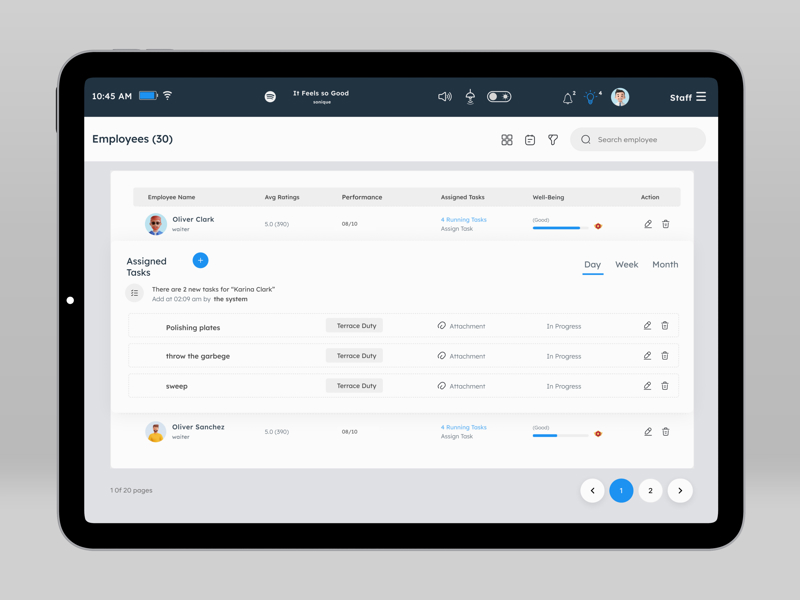Open the employee filter icon
The height and width of the screenshot is (600, 800).
coord(553,140)
